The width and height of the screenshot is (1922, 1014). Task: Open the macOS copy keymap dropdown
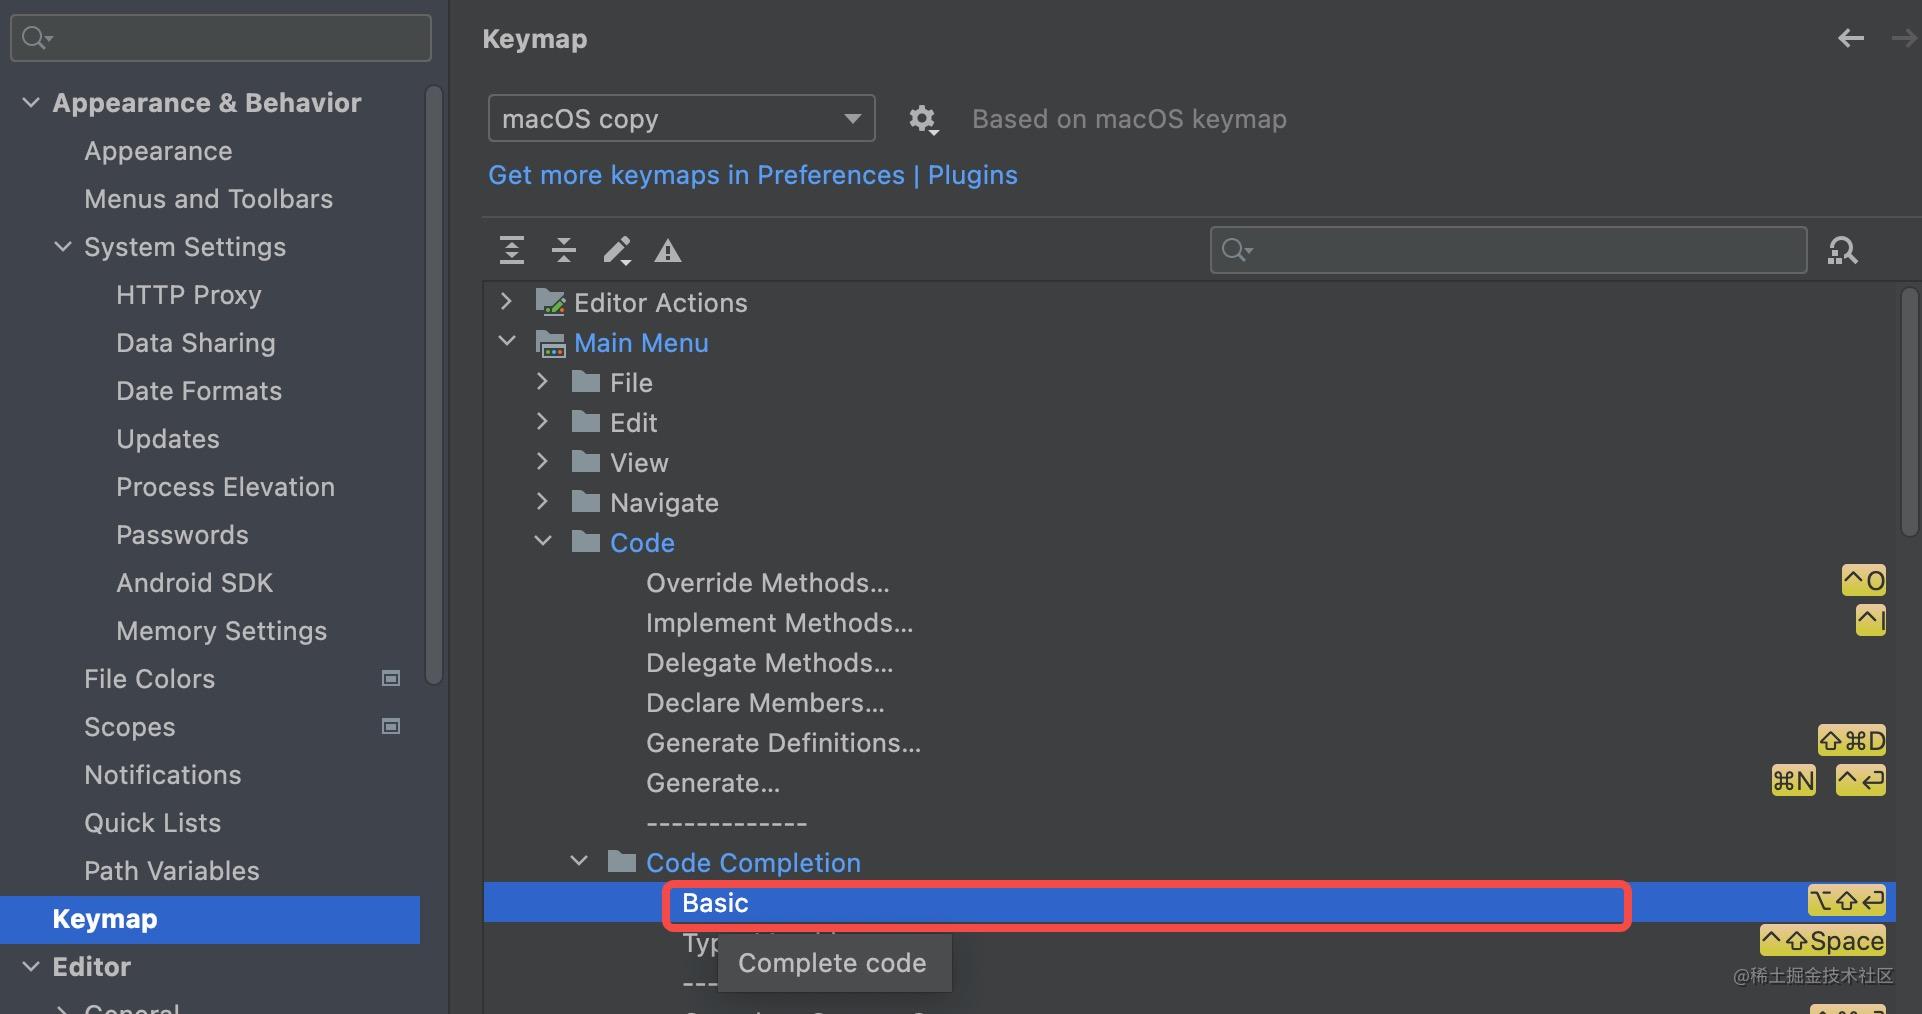click(682, 119)
